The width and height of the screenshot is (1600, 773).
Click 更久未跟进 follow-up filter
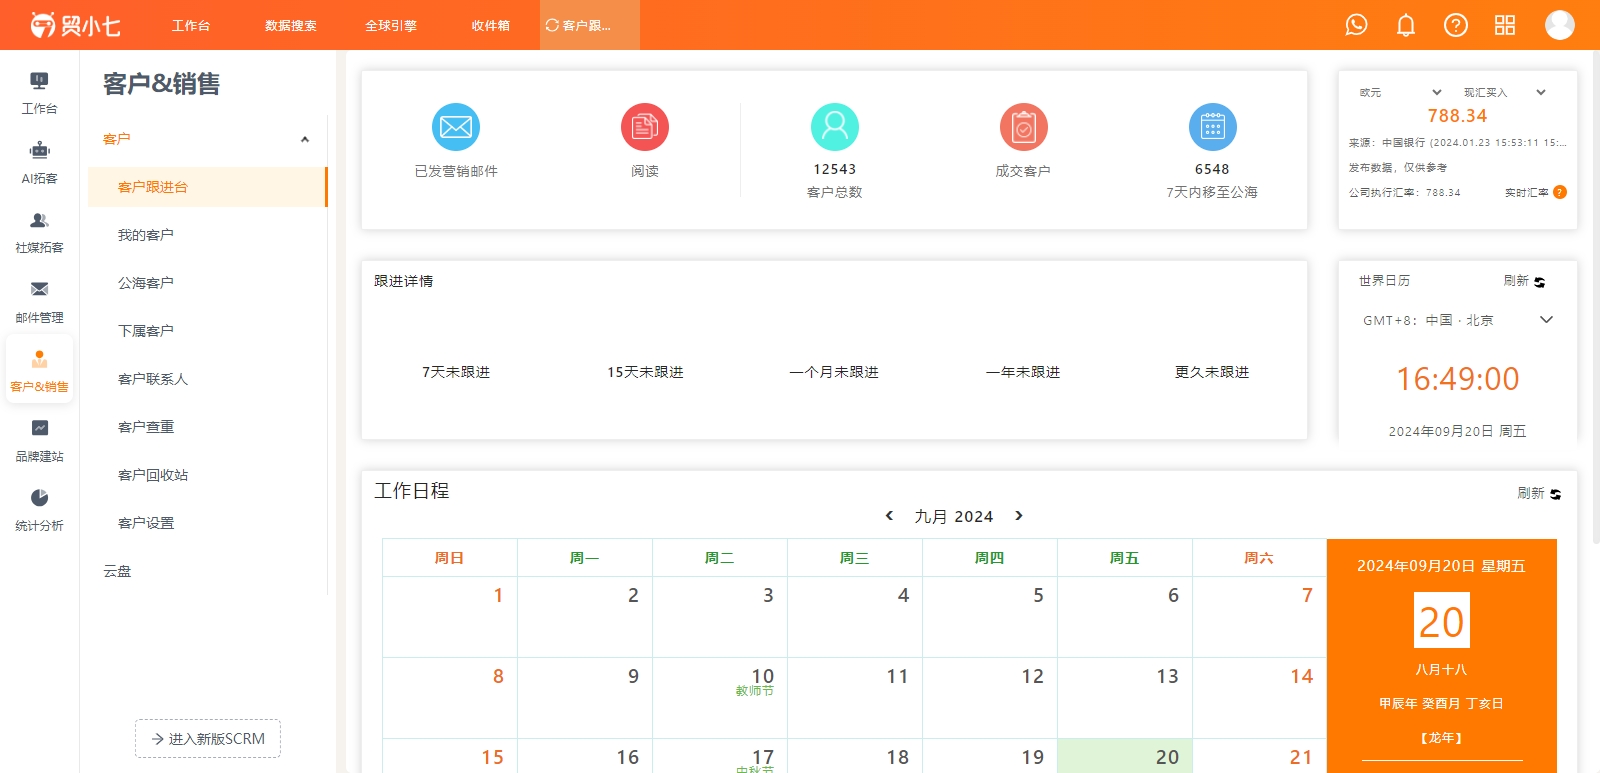point(1212,372)
